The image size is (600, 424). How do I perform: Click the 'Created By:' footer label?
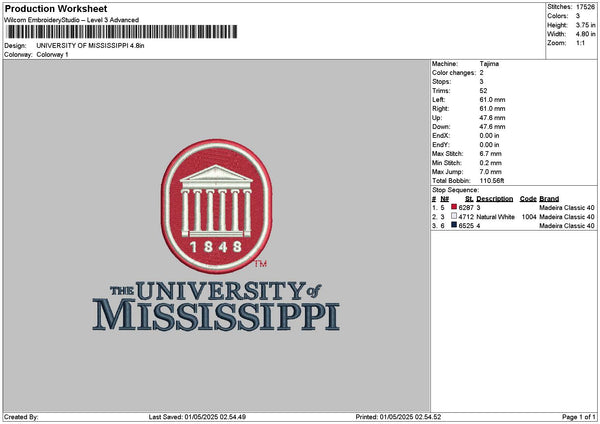[21, 417]
